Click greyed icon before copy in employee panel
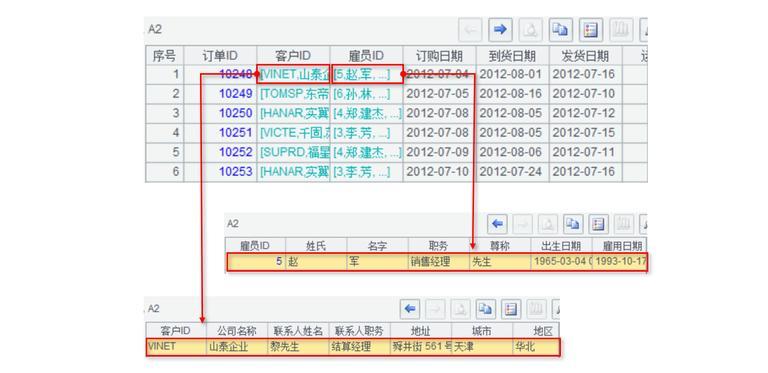This screenshot has height=373, width=768. click(x=548, y=224)
